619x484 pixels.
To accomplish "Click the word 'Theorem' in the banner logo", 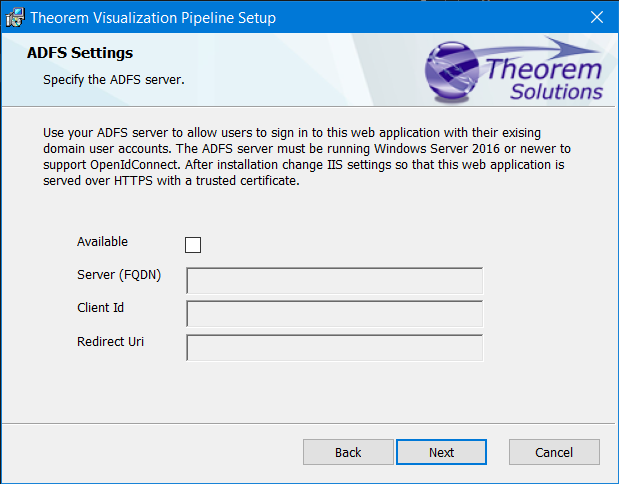I will pyautogui.click(x=544, y=70).
